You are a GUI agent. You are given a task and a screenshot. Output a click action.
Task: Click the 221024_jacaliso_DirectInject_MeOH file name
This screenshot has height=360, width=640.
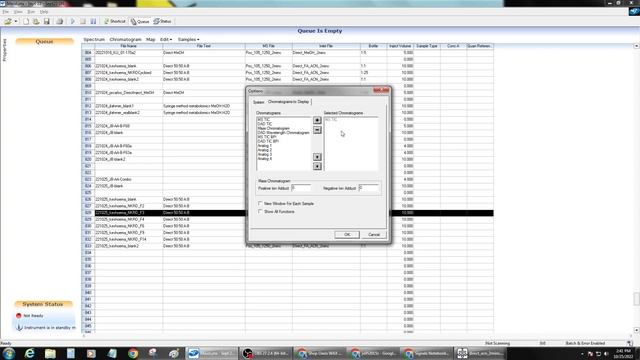(125, 93)
